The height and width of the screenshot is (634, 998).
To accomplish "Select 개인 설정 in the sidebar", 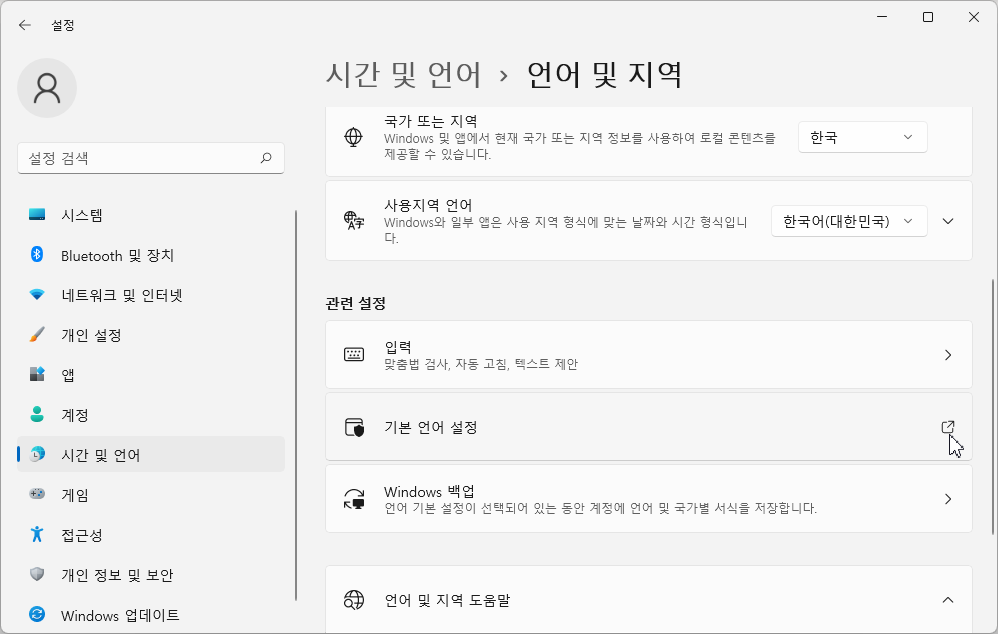I will (x=151, y=335).
